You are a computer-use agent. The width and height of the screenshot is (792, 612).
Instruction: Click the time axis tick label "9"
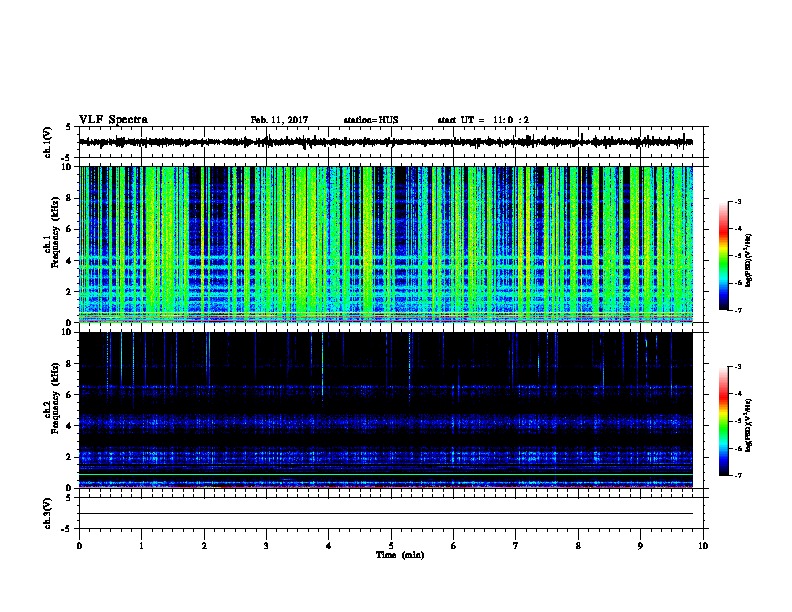pyautogui.click(x=640, y=545)
